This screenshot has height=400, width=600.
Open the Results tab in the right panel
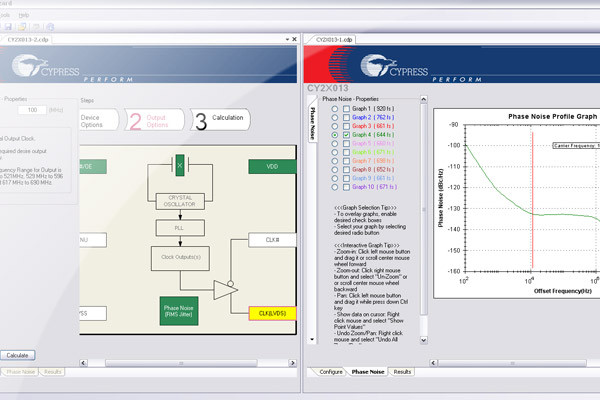pyautogui.click(x=402, y=372)
